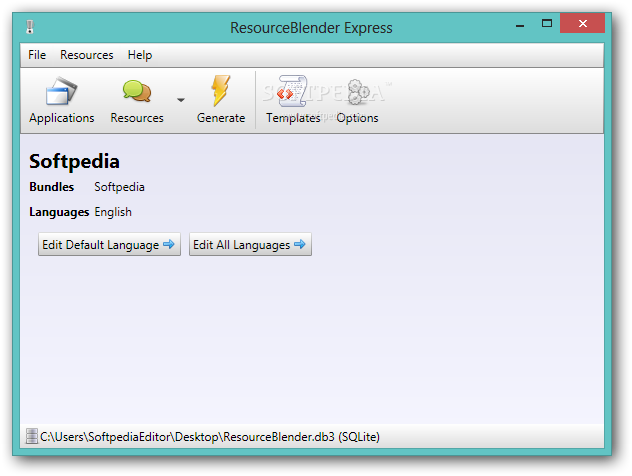Close the ResourceBlender Express window
The width and height of the screenshot is (632, 476).
pyautogui.click(x=582, y=23)
